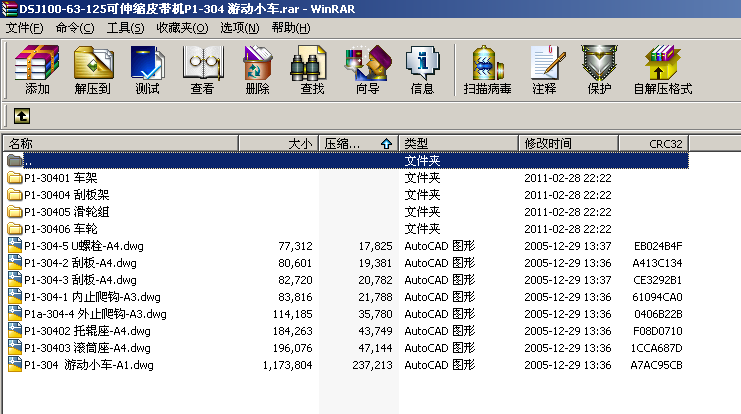This screenshot has width=741, height=414.
Task: Click packed size value 237,213
Action: (x=372, y=365)
